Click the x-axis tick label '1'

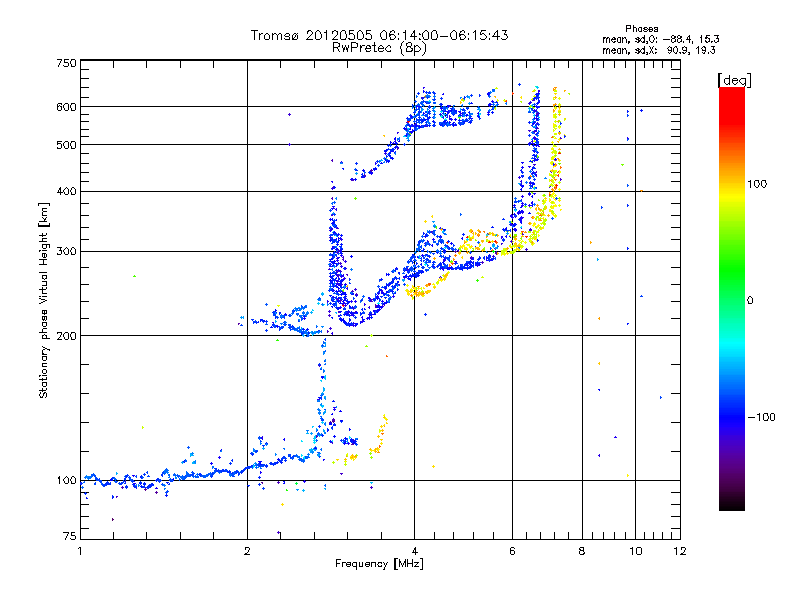tap(80, 551)
